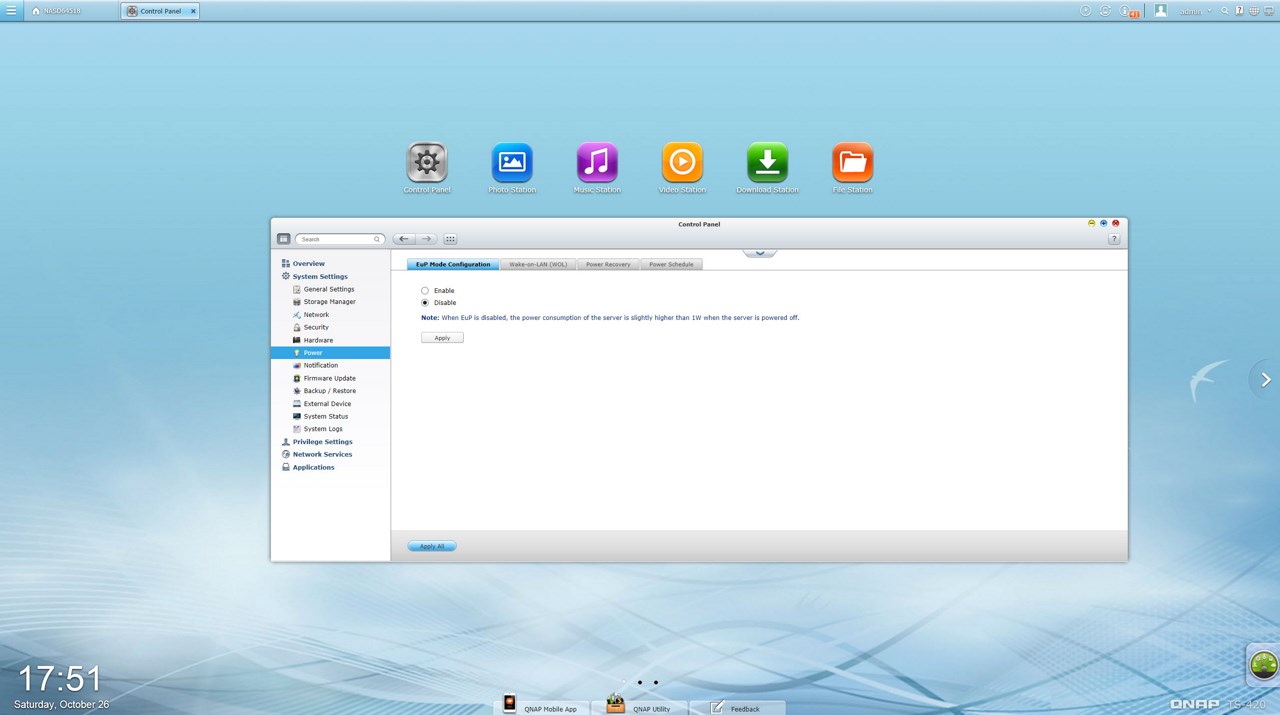This screenshot has height=715, width=1280.
Task: Open System Logs in sidebar
Action: 323,429
